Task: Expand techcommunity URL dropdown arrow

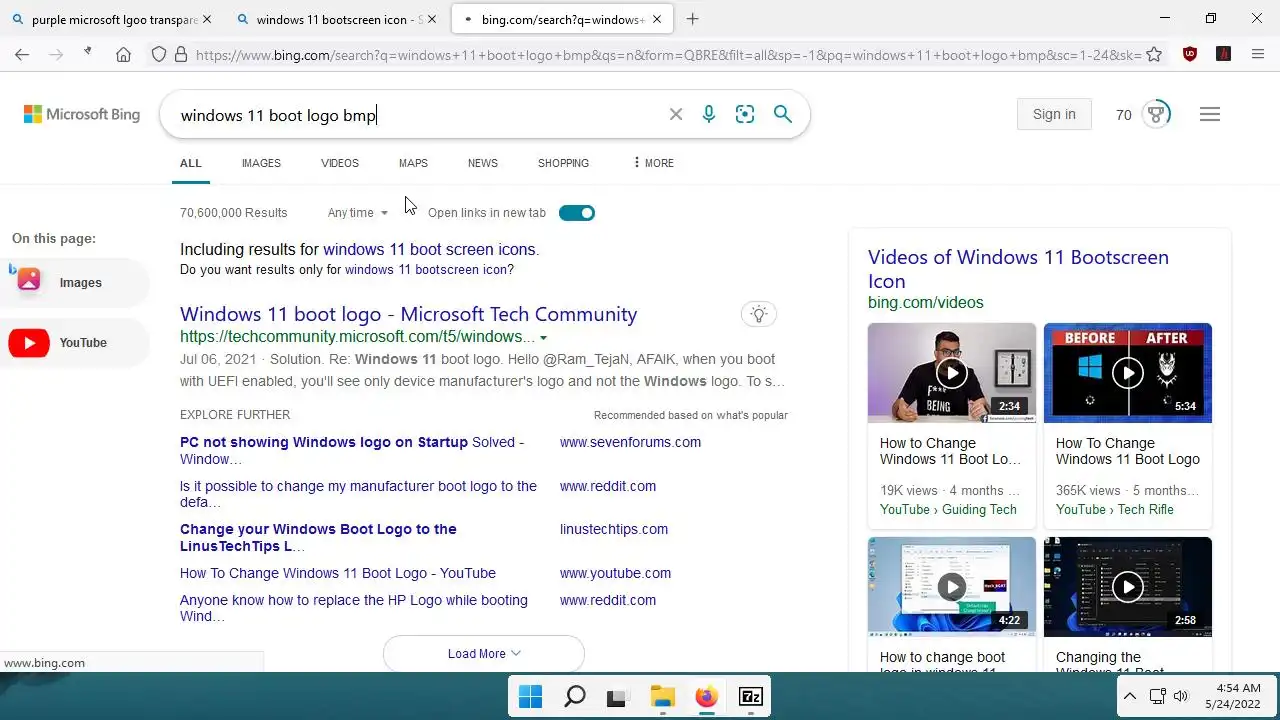Action: (x=543, y=338)
